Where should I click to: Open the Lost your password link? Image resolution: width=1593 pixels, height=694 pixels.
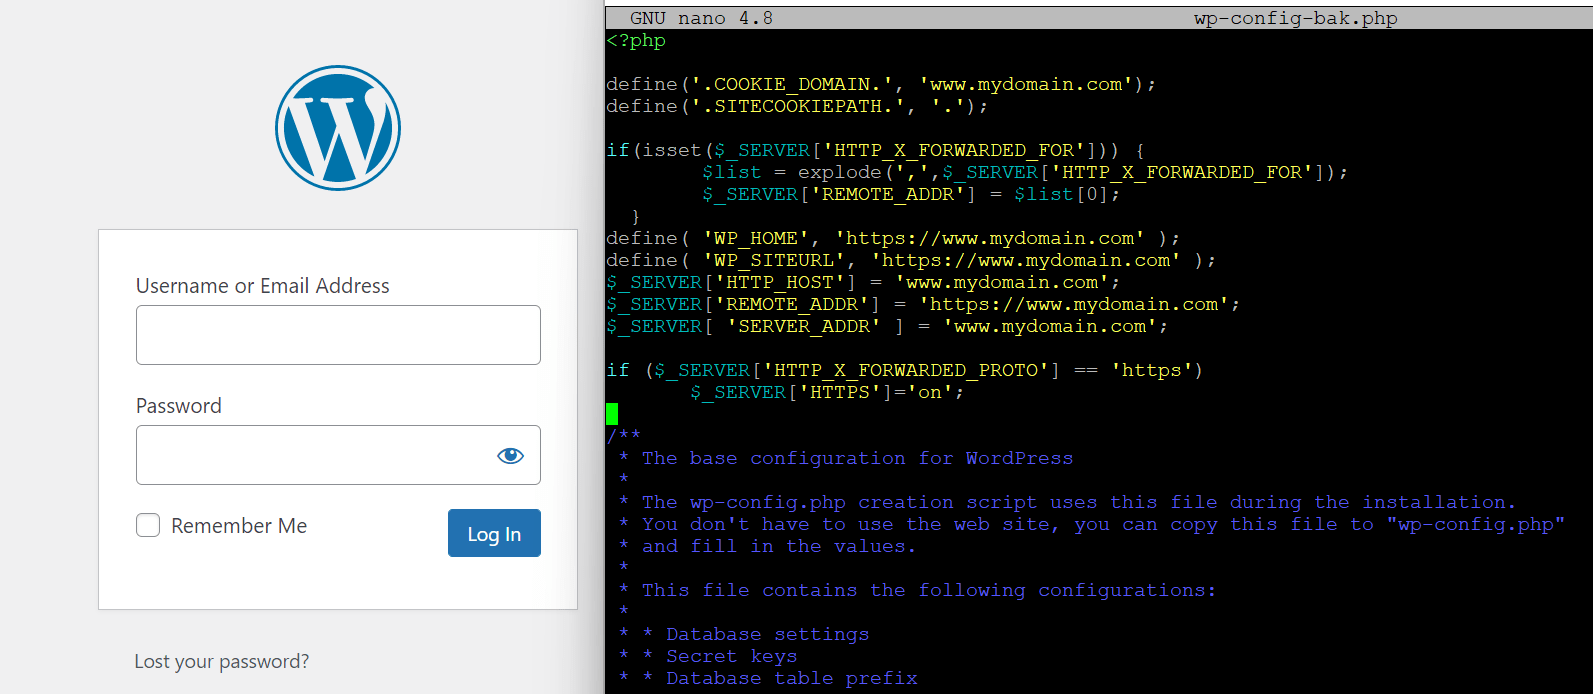[222, 662]
